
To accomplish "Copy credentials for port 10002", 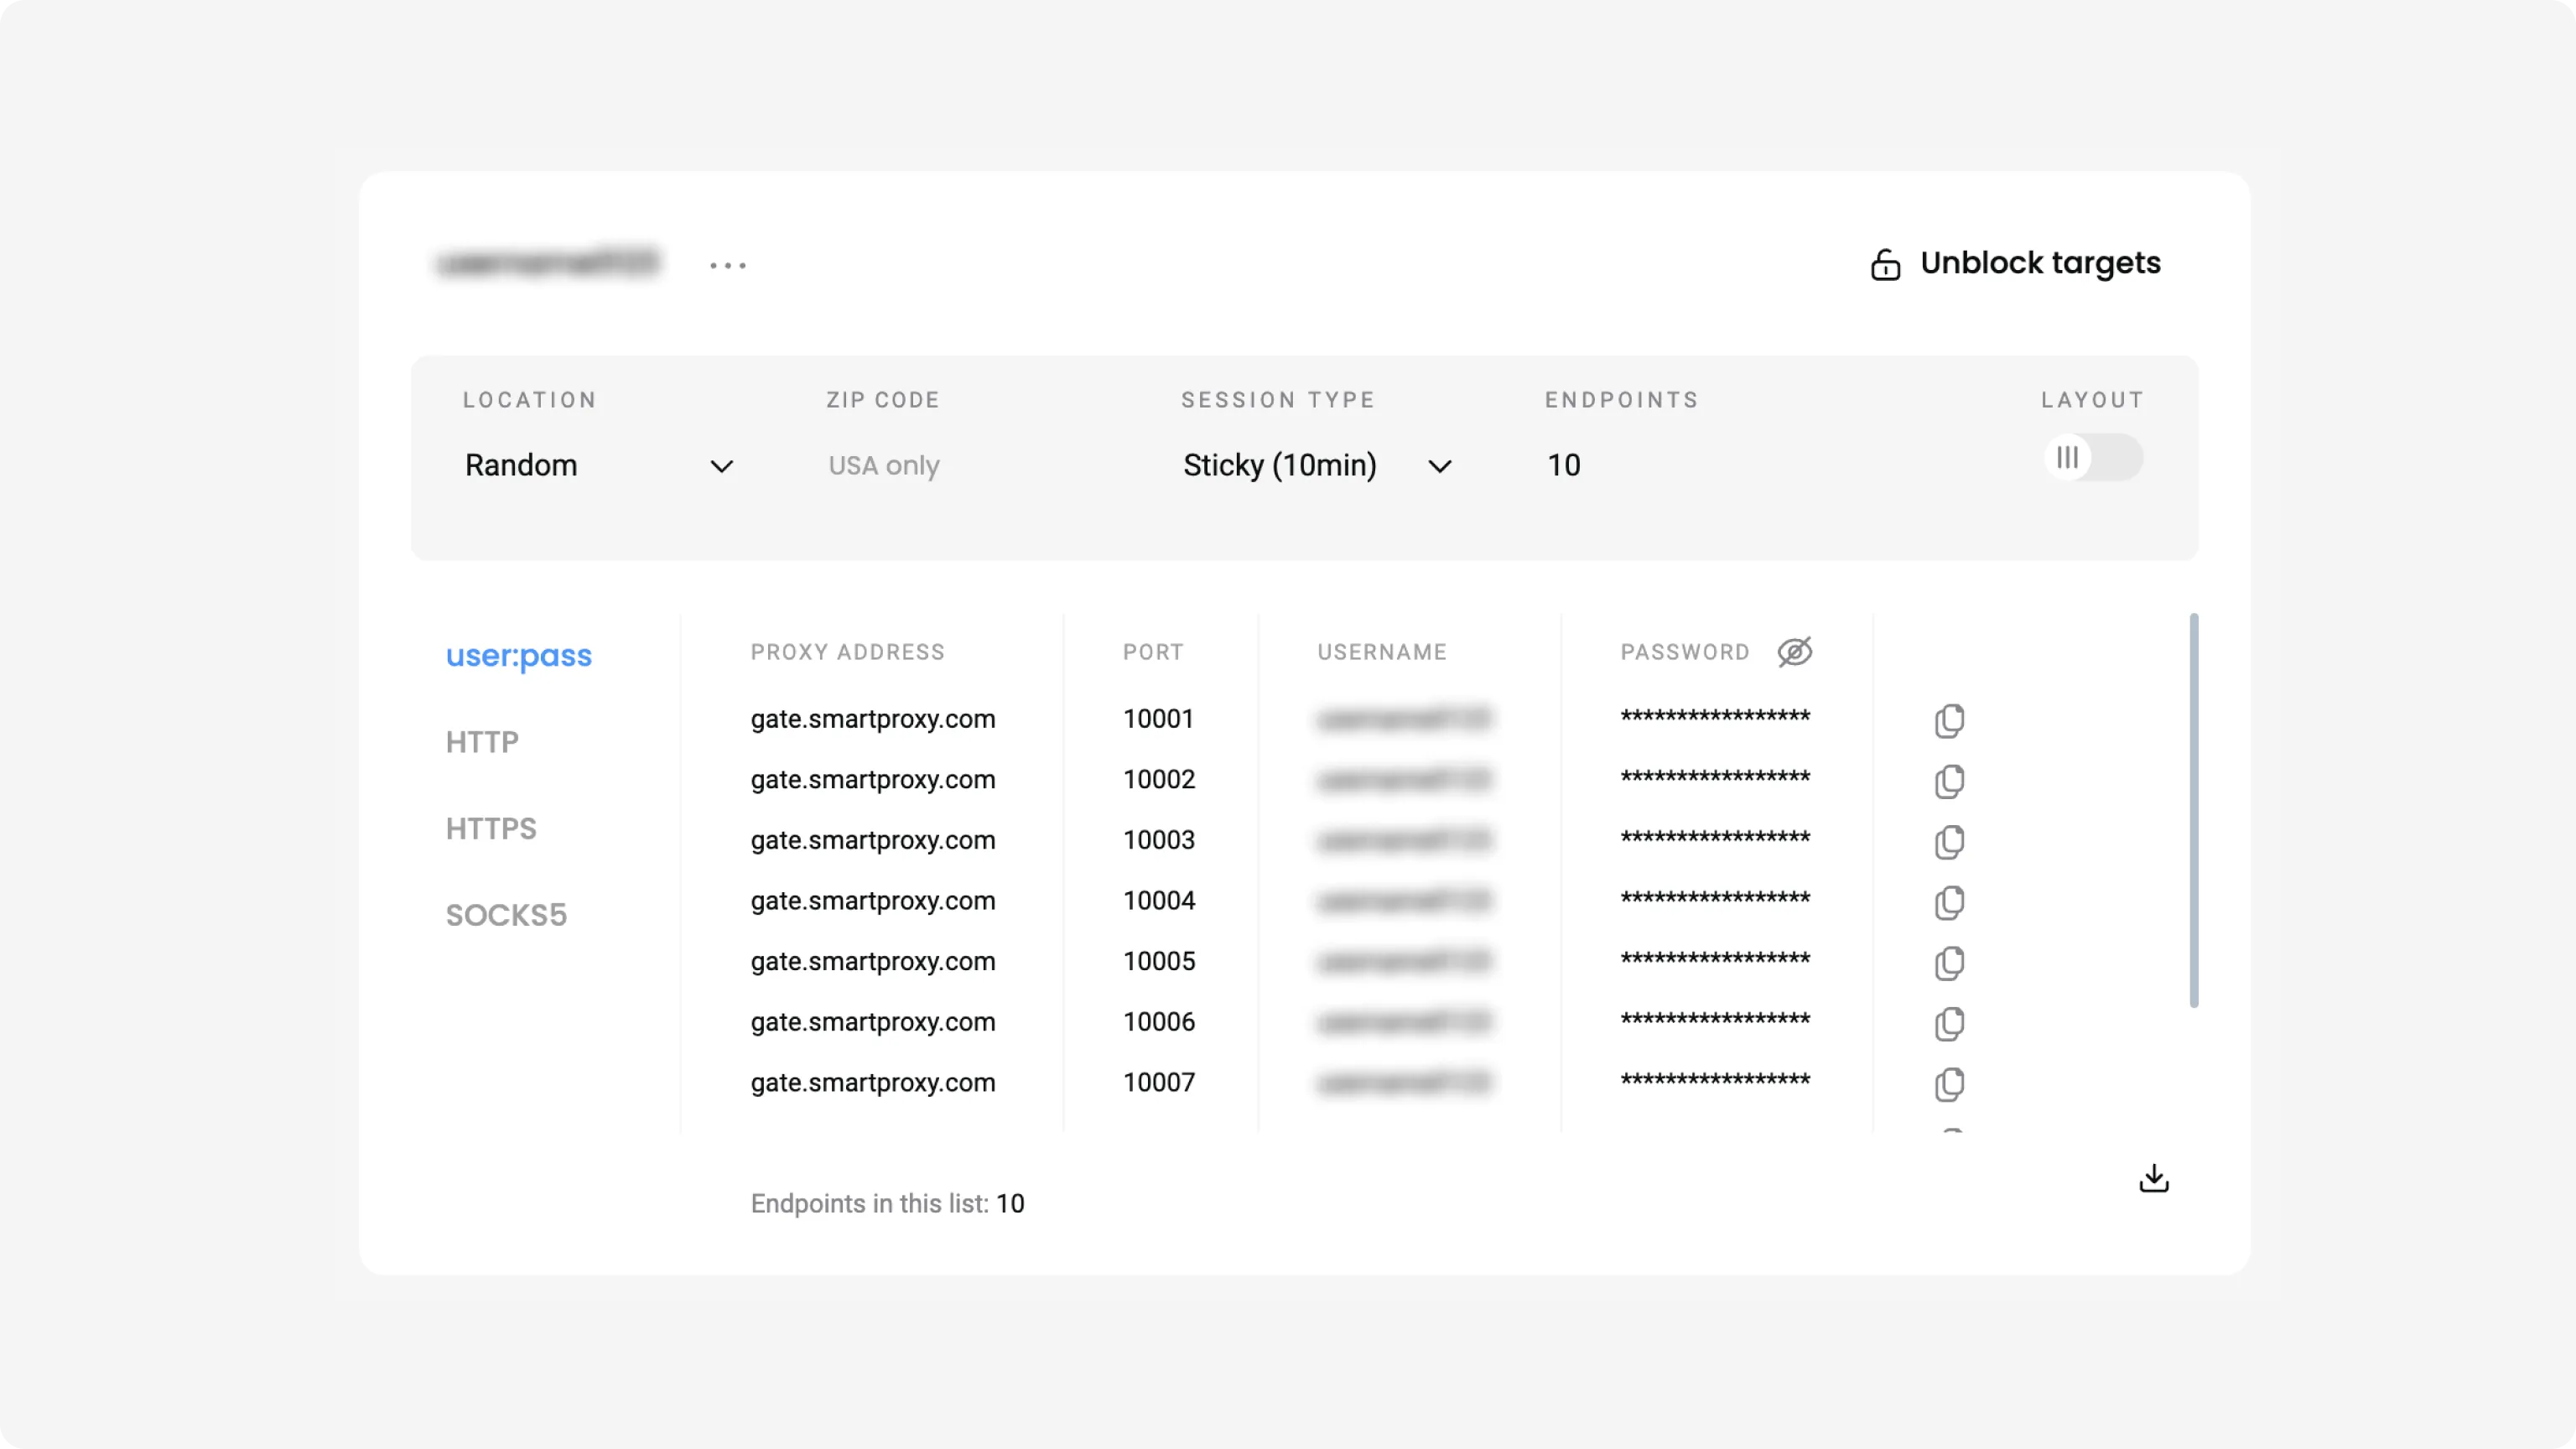I will [x=1949, y=781].
